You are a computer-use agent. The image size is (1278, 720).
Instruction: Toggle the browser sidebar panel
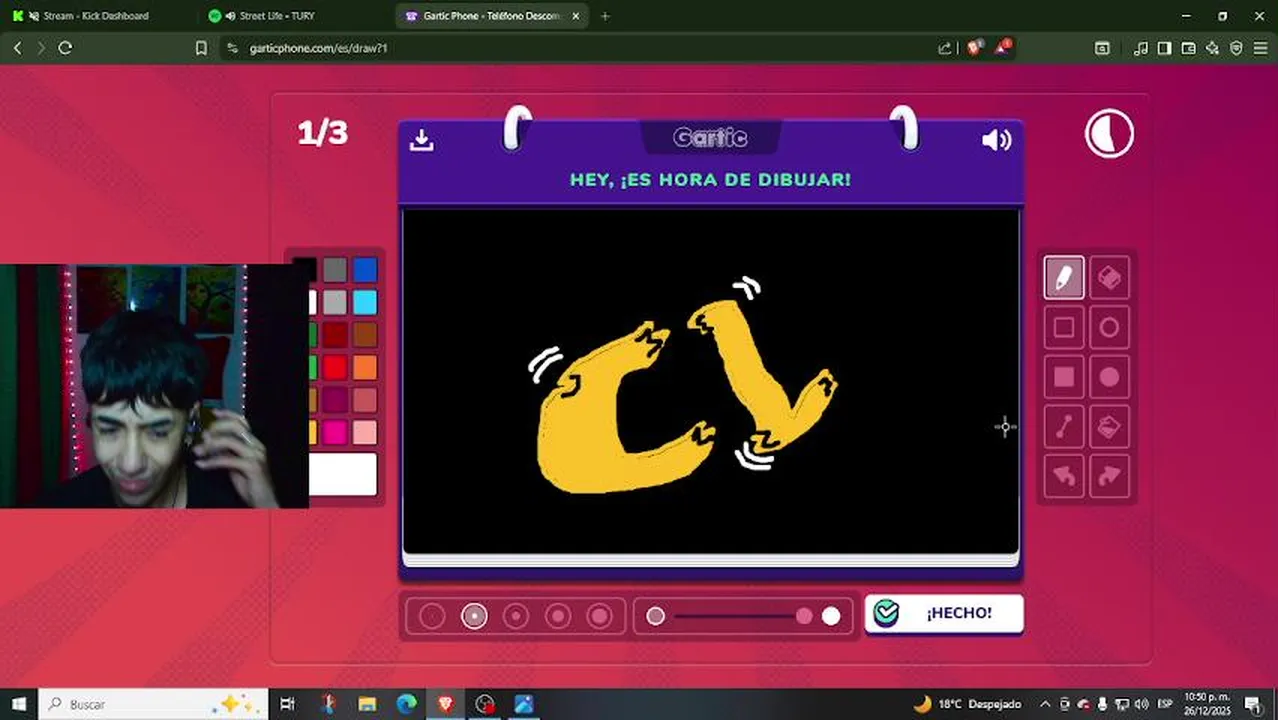click(x=1165, y=48)
